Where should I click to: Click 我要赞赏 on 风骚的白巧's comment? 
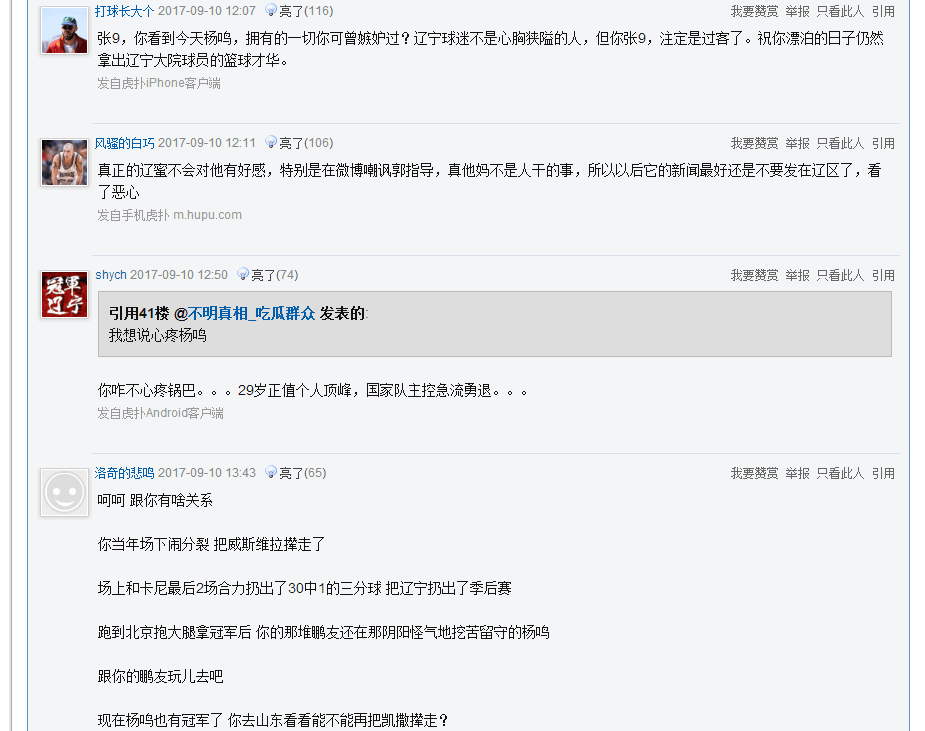click(755, 143)
